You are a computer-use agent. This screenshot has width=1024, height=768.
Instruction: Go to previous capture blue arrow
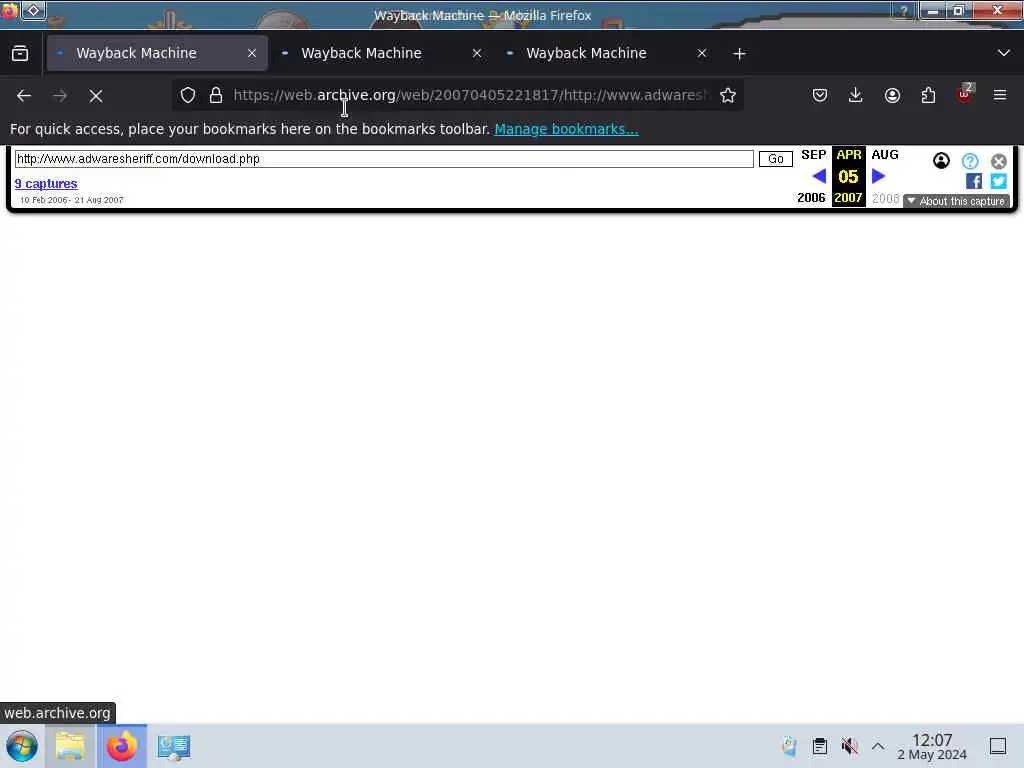point(819,176)
